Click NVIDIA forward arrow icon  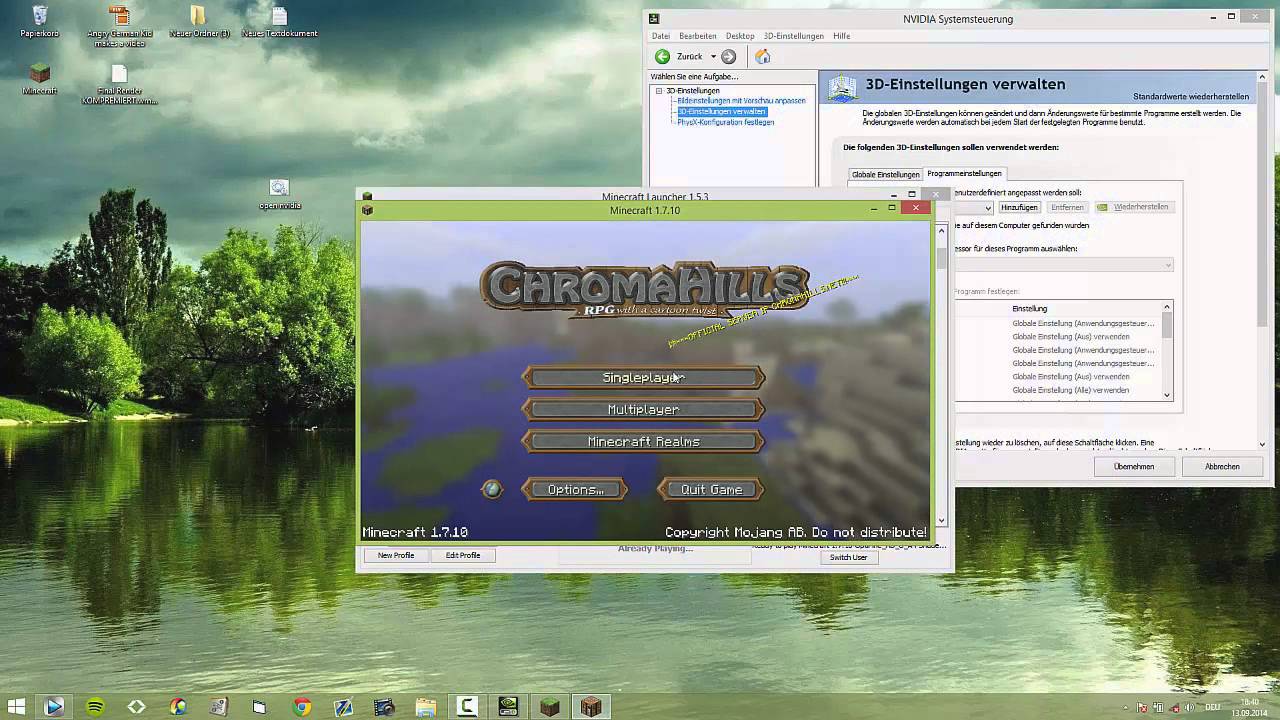[729, 56]
